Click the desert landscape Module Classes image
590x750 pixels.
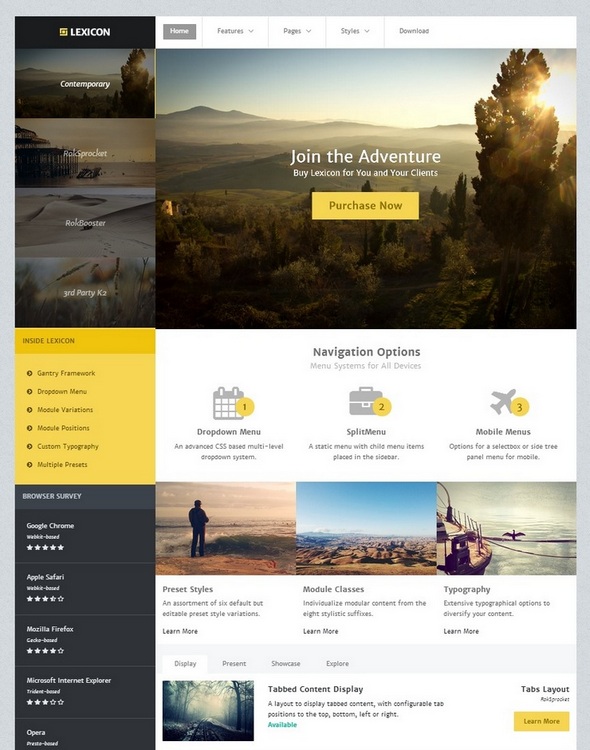(x=366, y=528)
